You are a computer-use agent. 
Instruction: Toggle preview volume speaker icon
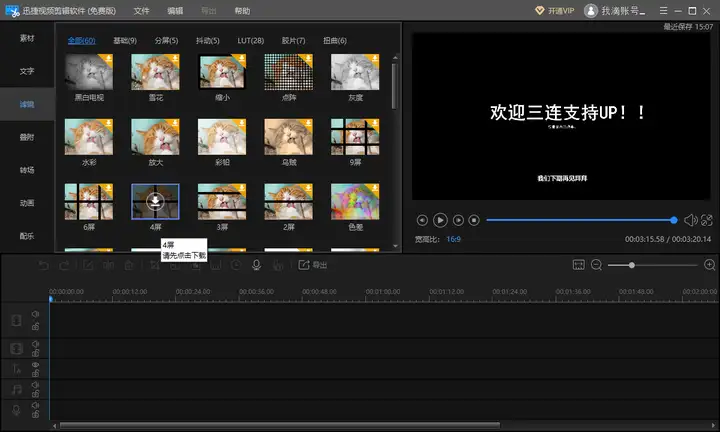pyautogui.click(x=690, y=220)
